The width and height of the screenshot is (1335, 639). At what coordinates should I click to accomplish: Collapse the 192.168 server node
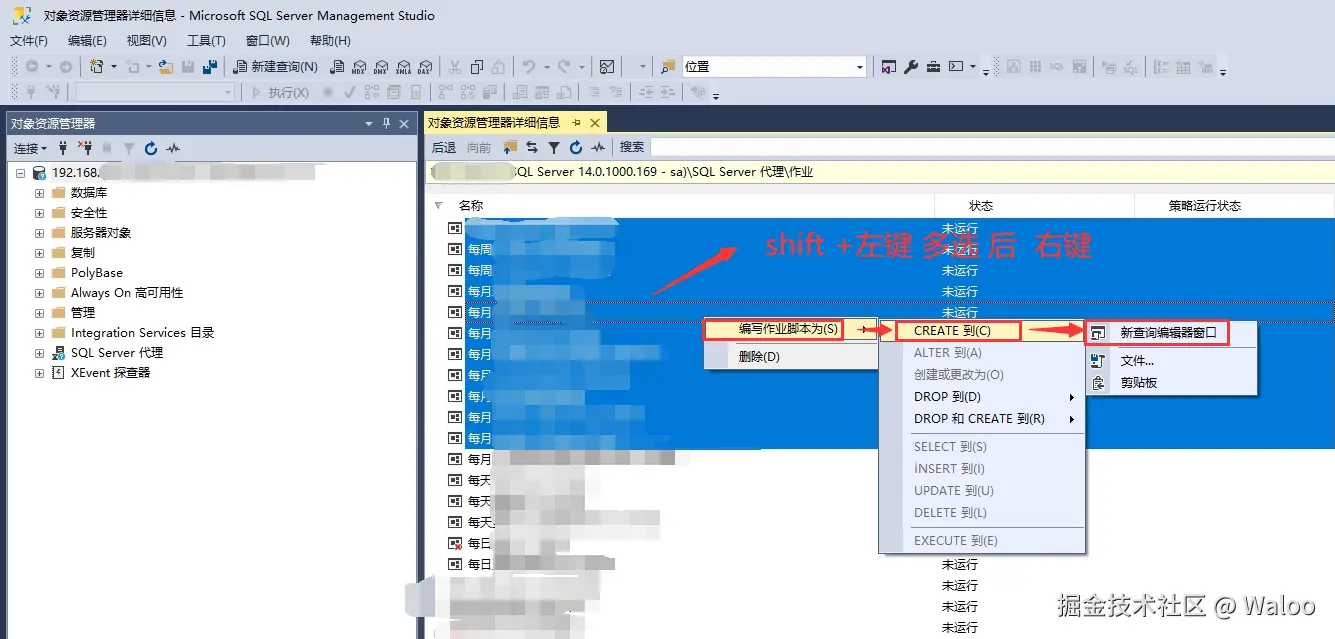[20, 172]
